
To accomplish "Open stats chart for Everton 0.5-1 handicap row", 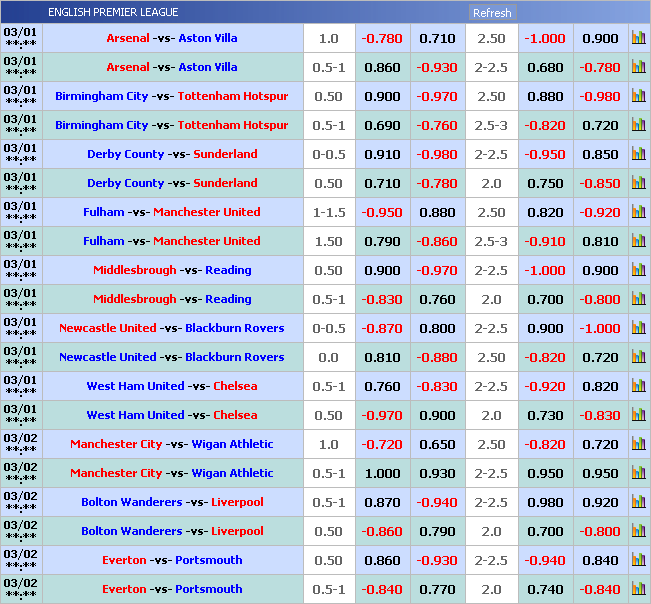I will [639, 589].
